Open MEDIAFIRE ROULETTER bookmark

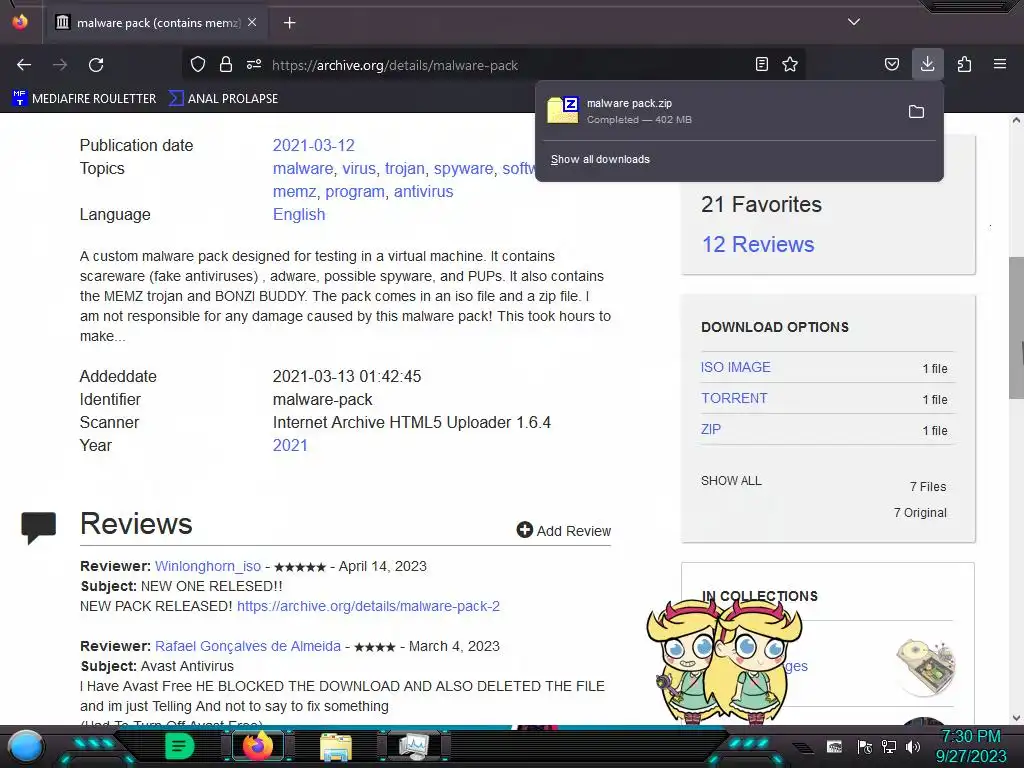coord(84,99)
